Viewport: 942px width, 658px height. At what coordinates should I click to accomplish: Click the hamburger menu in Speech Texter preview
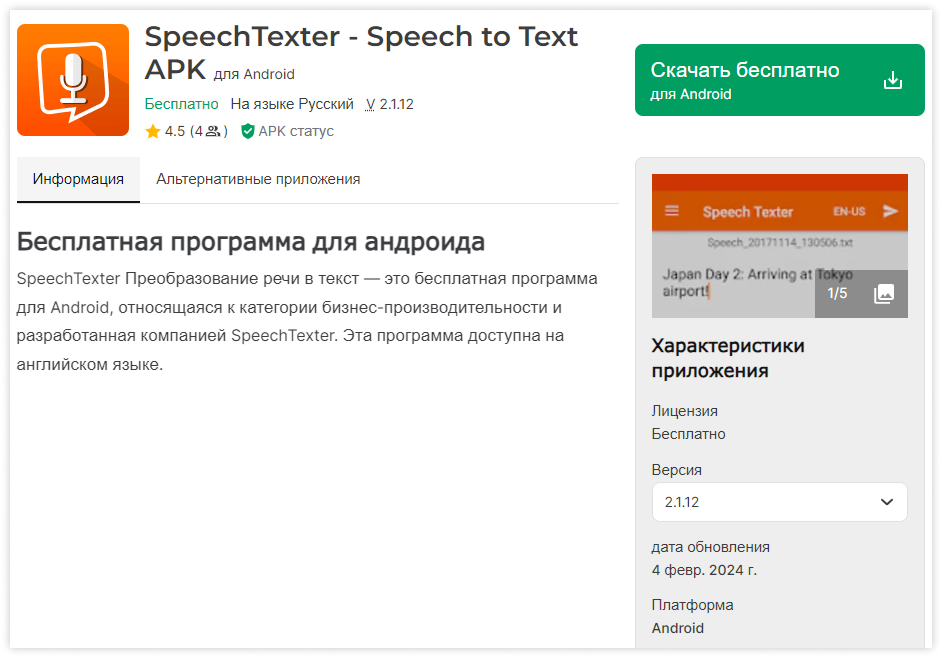click(x=672, y=211)
